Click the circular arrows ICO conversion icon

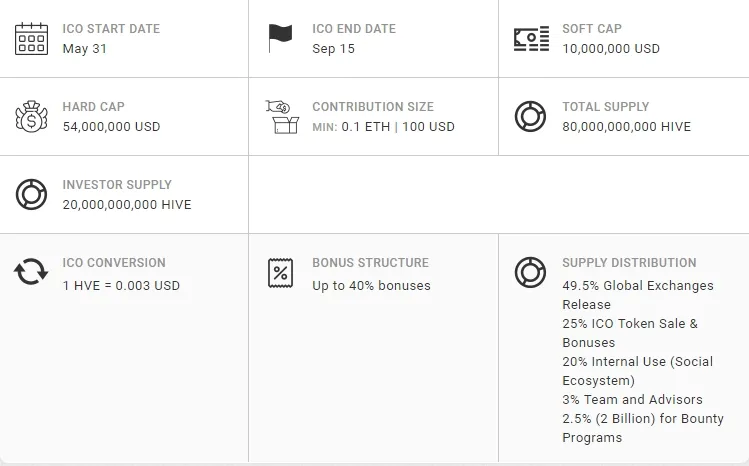coord(31,272)
